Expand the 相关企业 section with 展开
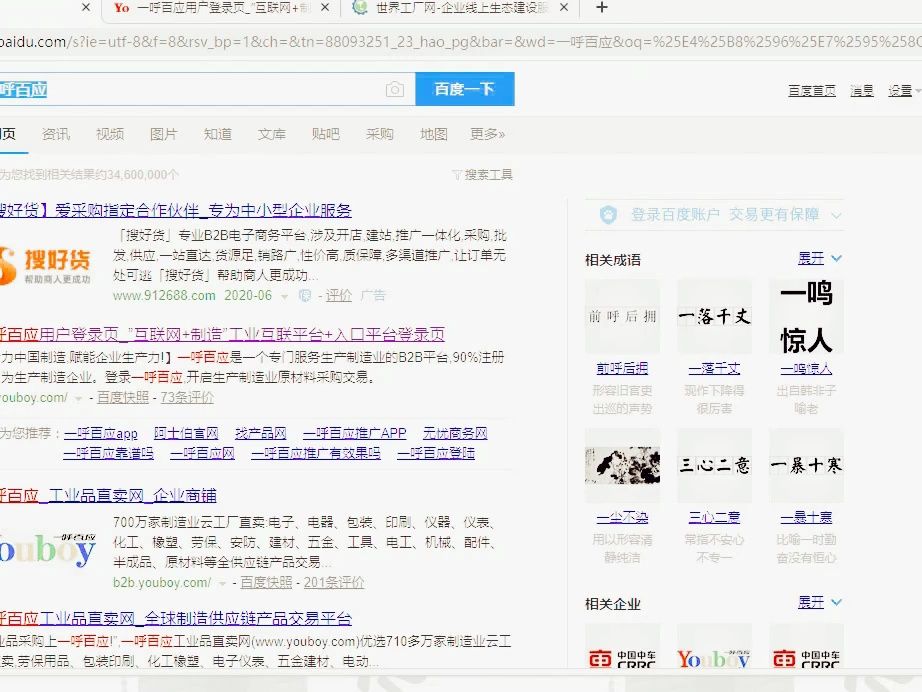 [x=813, y=602]
